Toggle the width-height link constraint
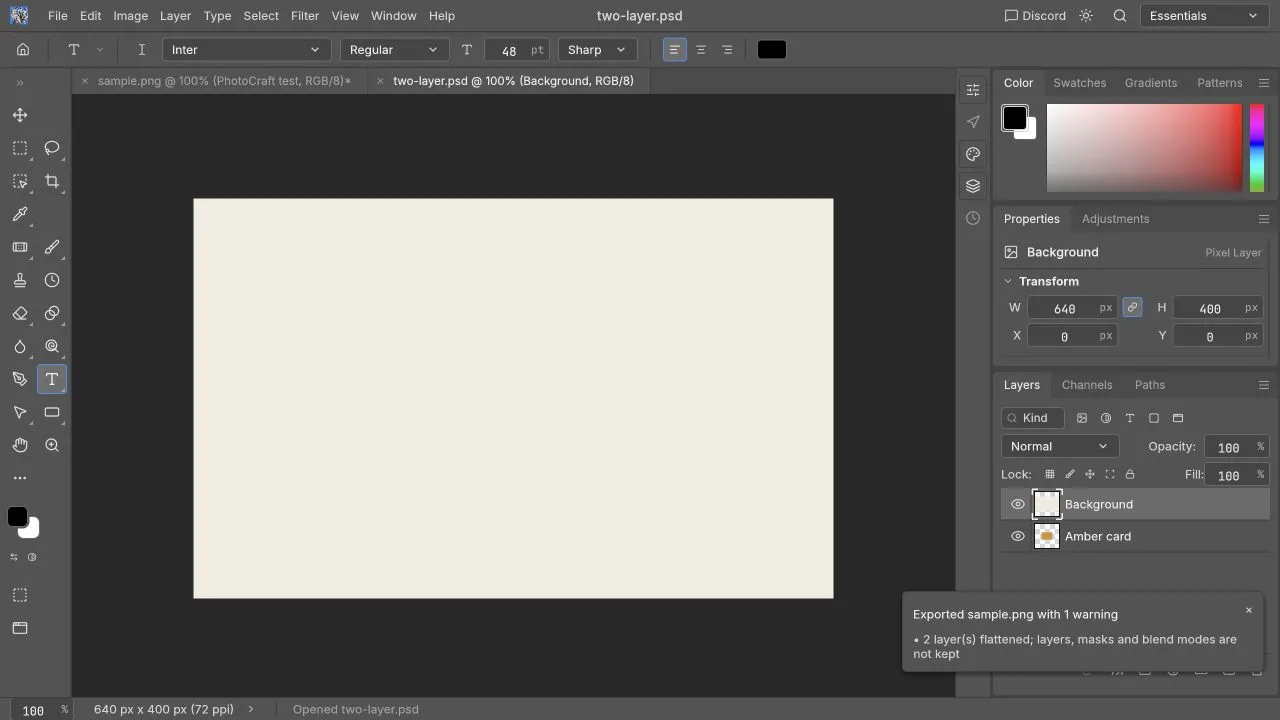The width and height of the screenshot is (1280, 720). point(1132,308)
